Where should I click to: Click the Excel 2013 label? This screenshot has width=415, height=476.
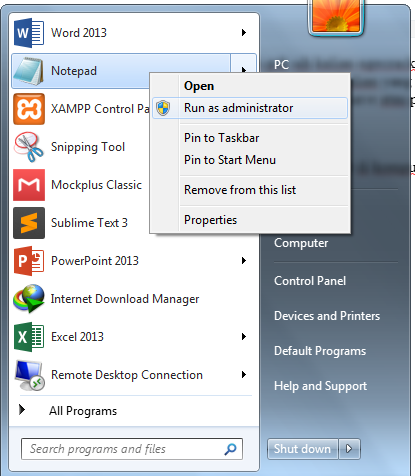(77, 337)
